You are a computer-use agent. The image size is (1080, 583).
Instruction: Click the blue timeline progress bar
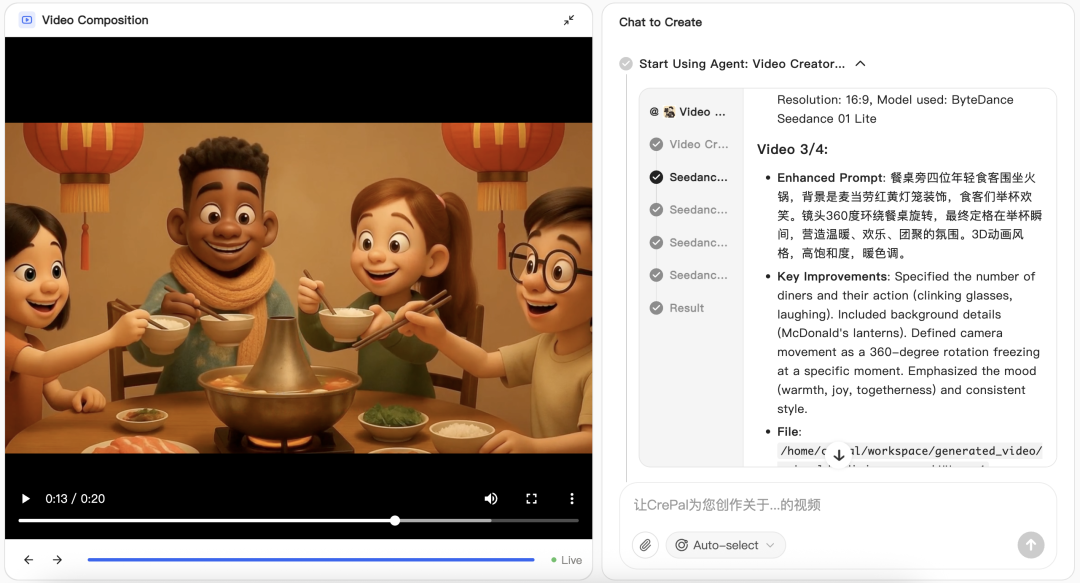click(311, 560)
